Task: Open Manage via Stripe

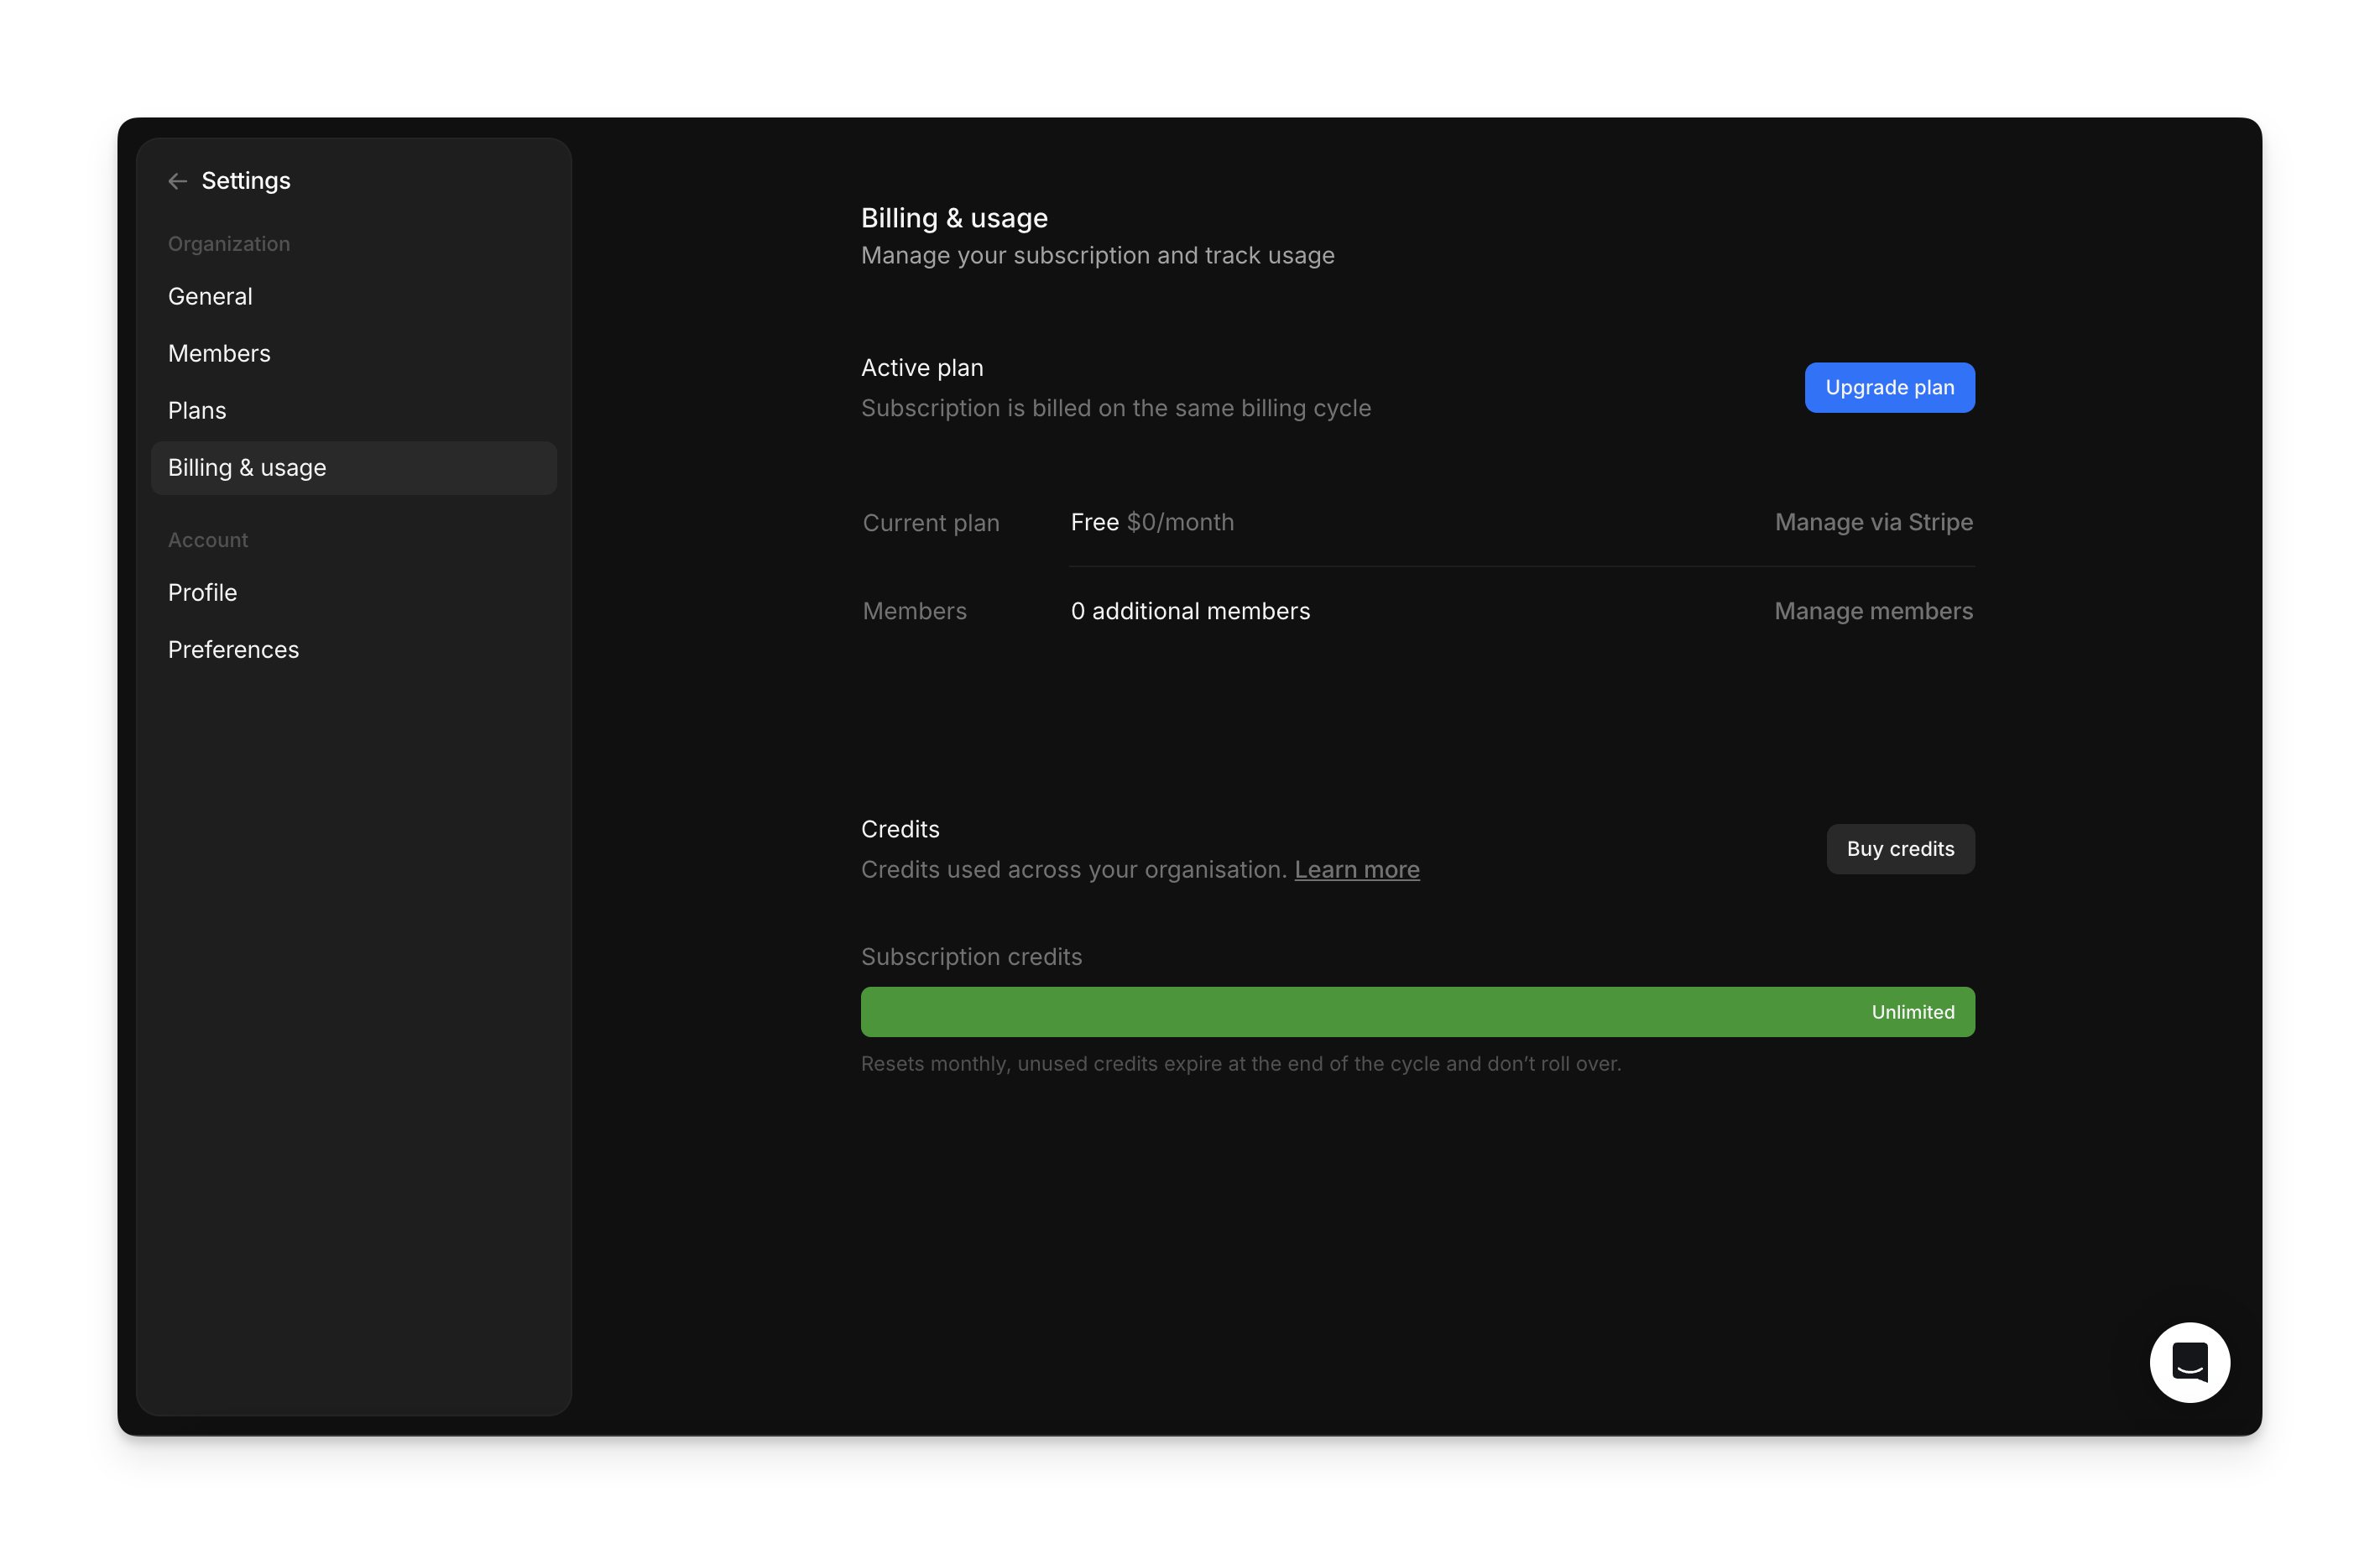Action: click(x=1873, y=522)
